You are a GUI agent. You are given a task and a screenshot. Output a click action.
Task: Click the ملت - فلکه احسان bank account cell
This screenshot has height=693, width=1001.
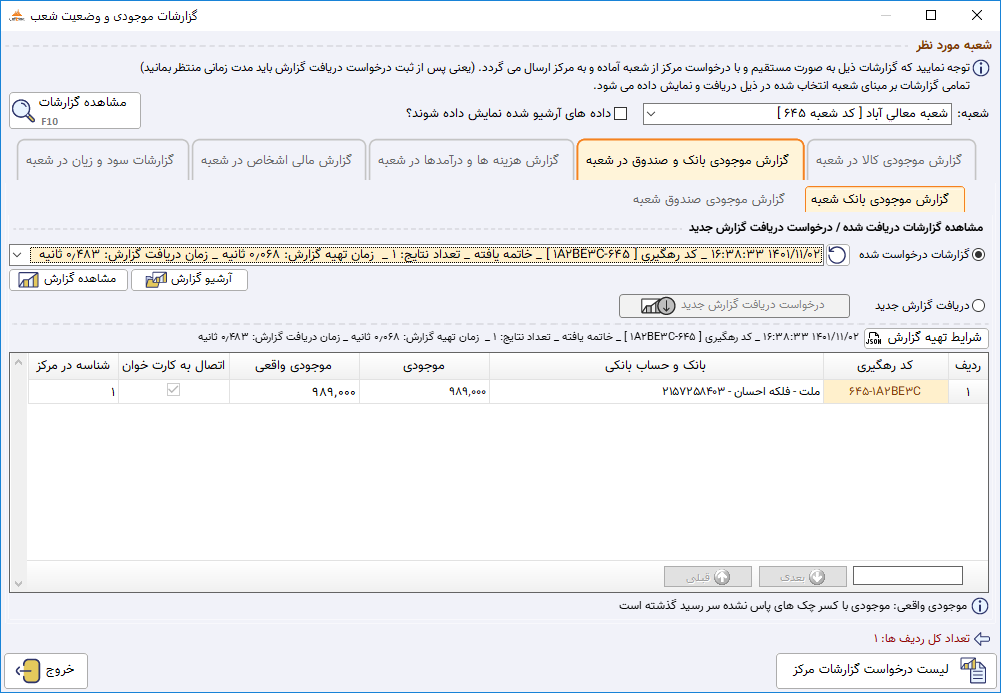point(656,391)
